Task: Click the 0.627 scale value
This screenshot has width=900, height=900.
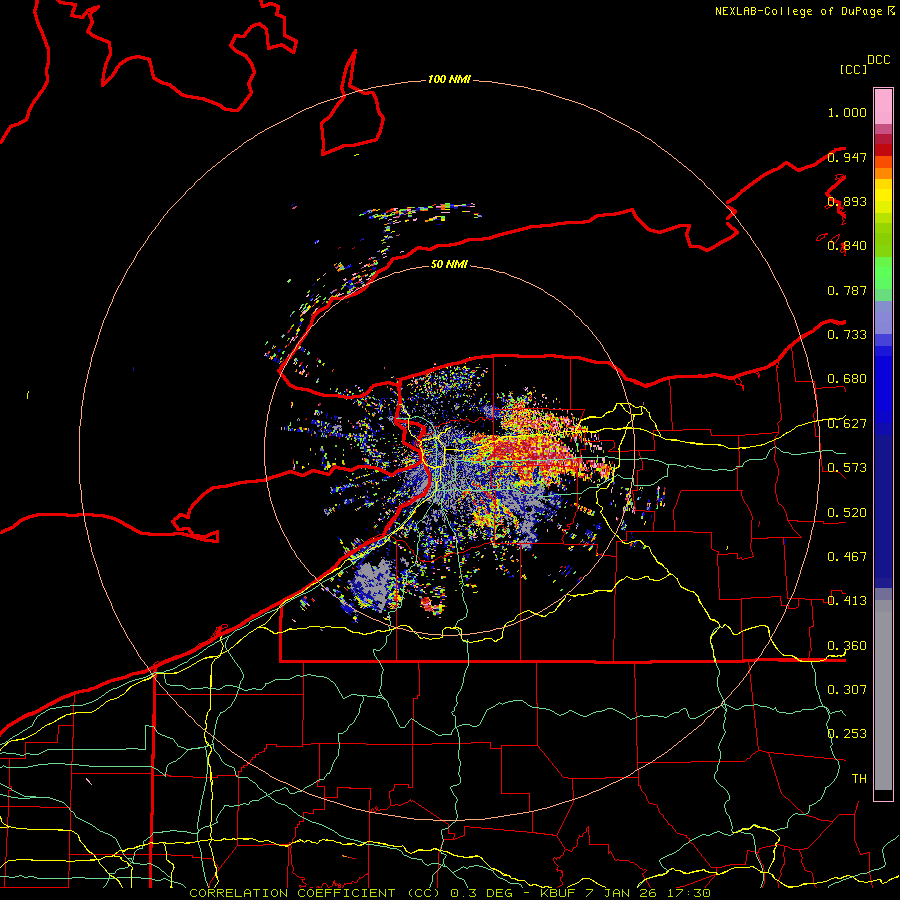Action: click(x=847, y=424)
